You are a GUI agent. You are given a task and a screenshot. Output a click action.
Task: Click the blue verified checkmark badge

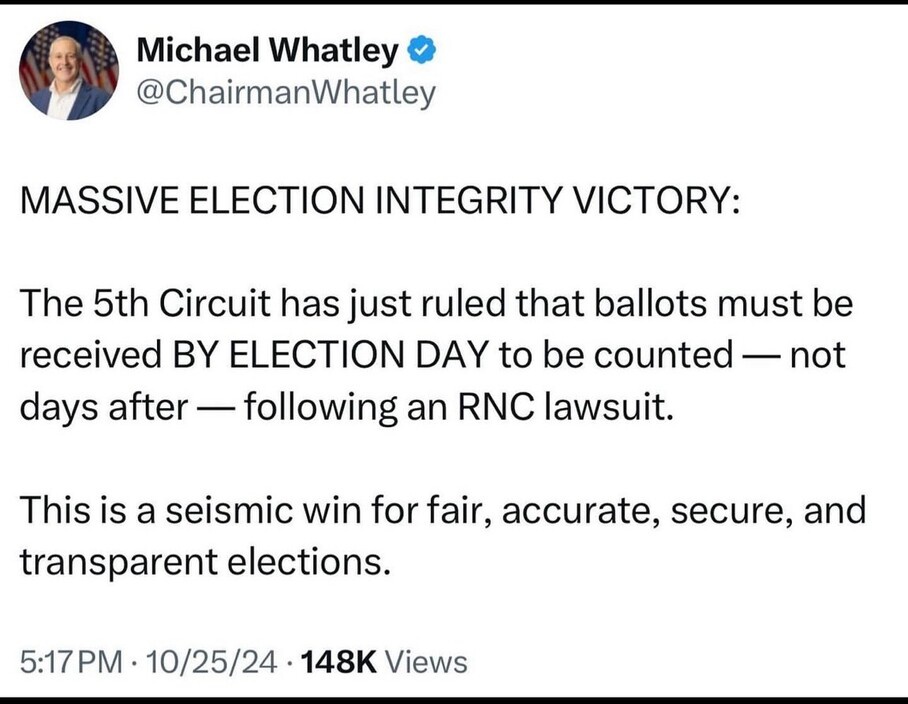421,48
